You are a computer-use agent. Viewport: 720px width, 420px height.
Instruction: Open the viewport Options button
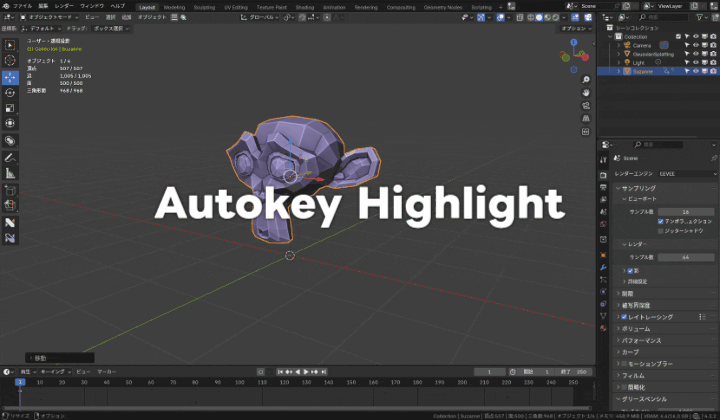pos(576,28)
